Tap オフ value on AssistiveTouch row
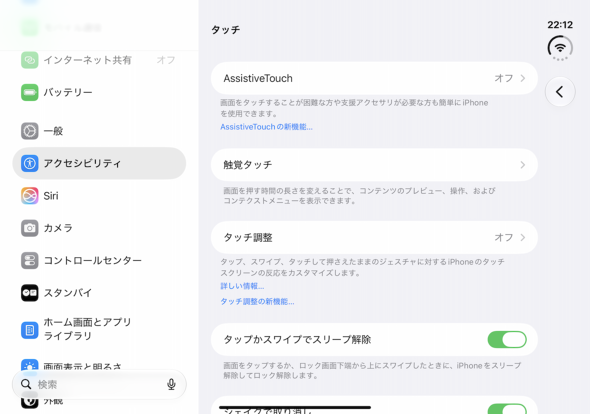Image resolution: width=590 pixels, height=414 pixels. point(504,78)
